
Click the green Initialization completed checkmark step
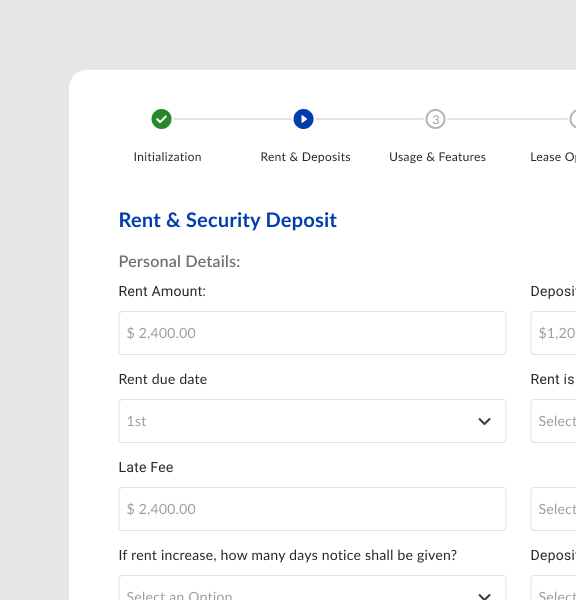coord(161,119)
